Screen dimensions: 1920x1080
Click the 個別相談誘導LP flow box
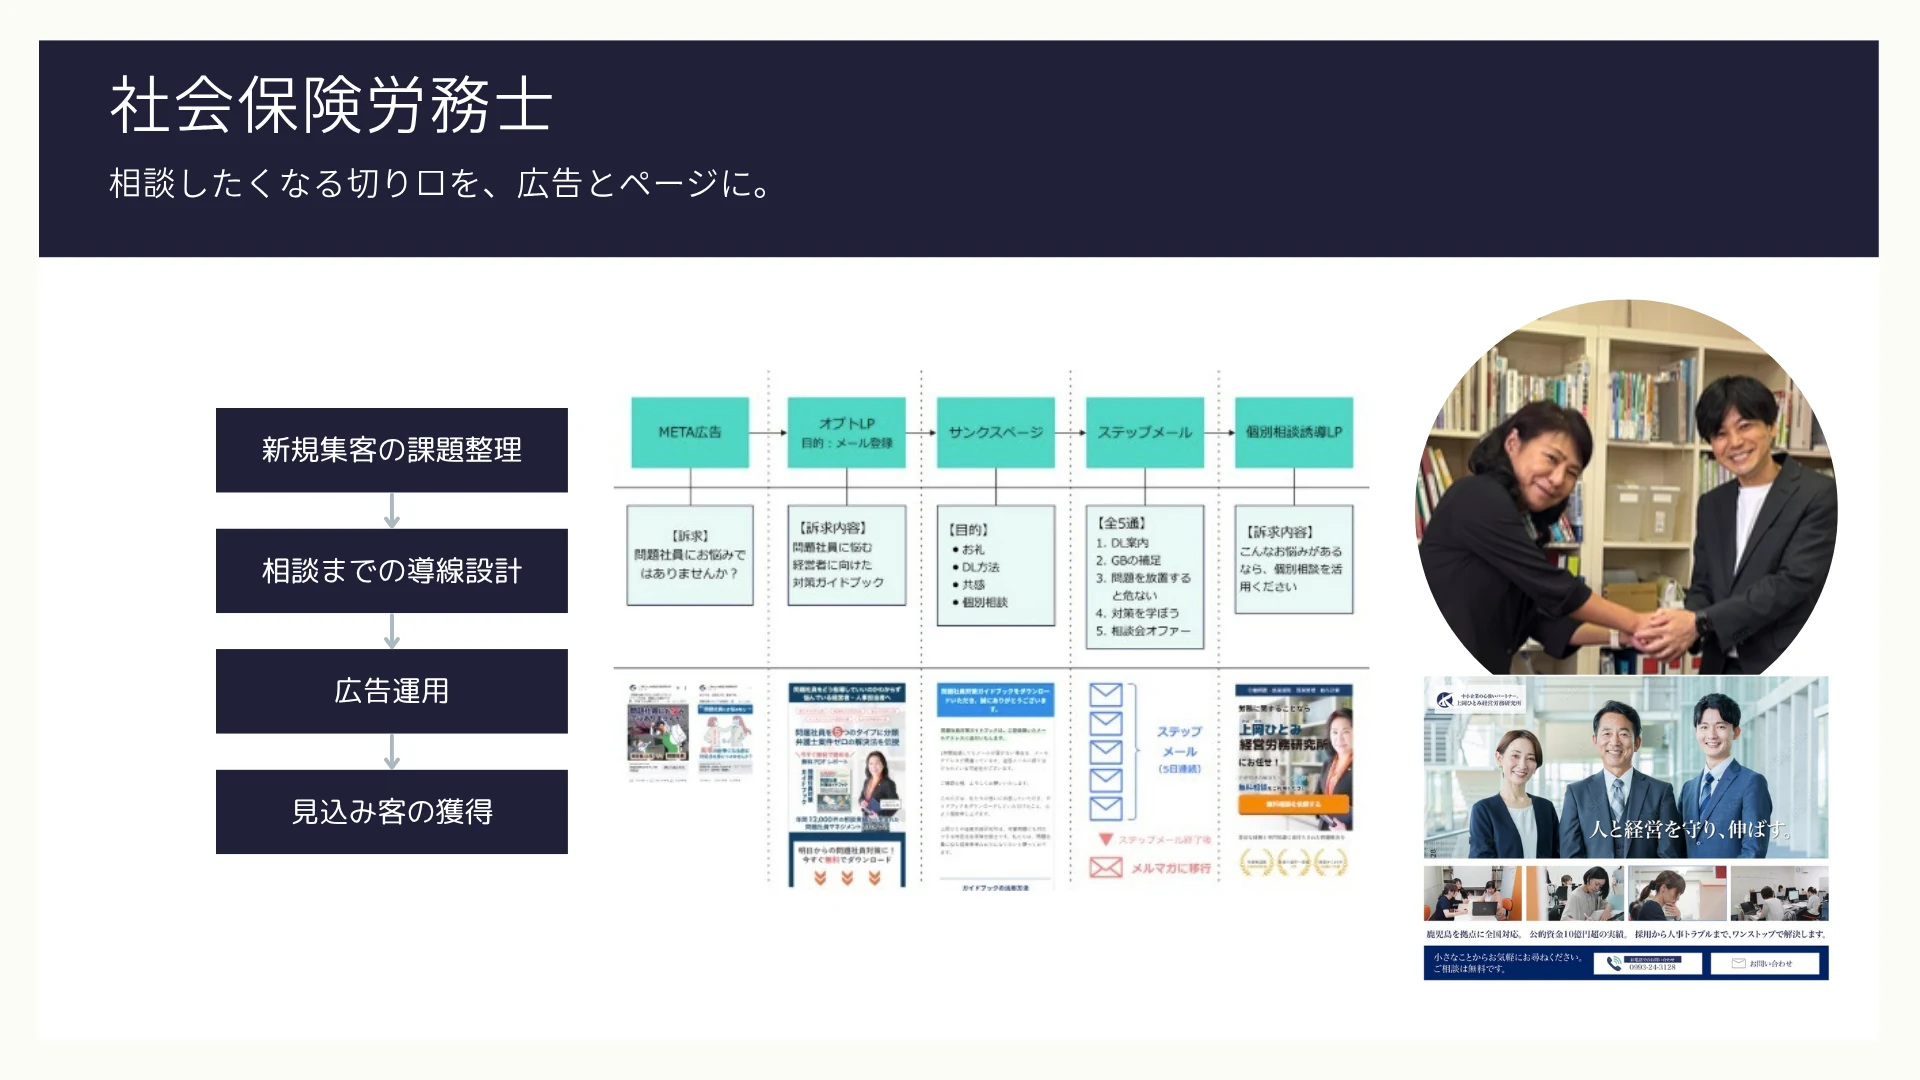1294,432
